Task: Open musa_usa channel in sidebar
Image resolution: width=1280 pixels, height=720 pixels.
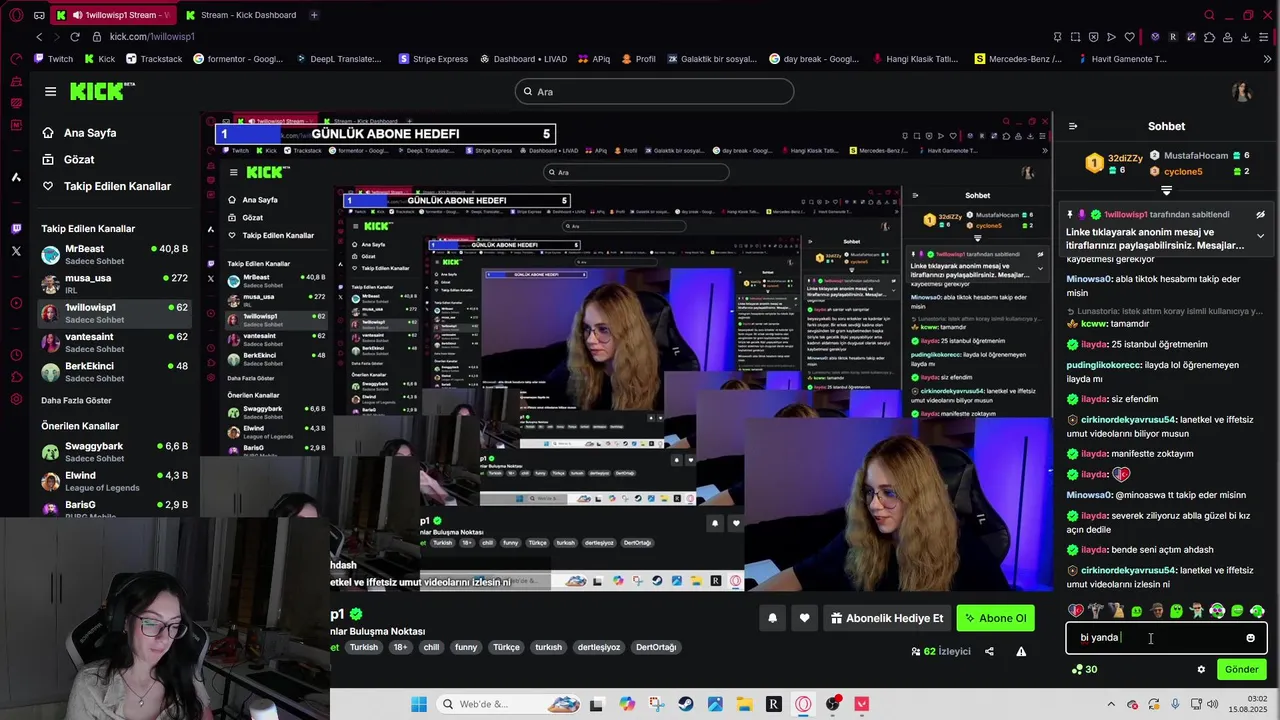Action: (x=114, y=283)
